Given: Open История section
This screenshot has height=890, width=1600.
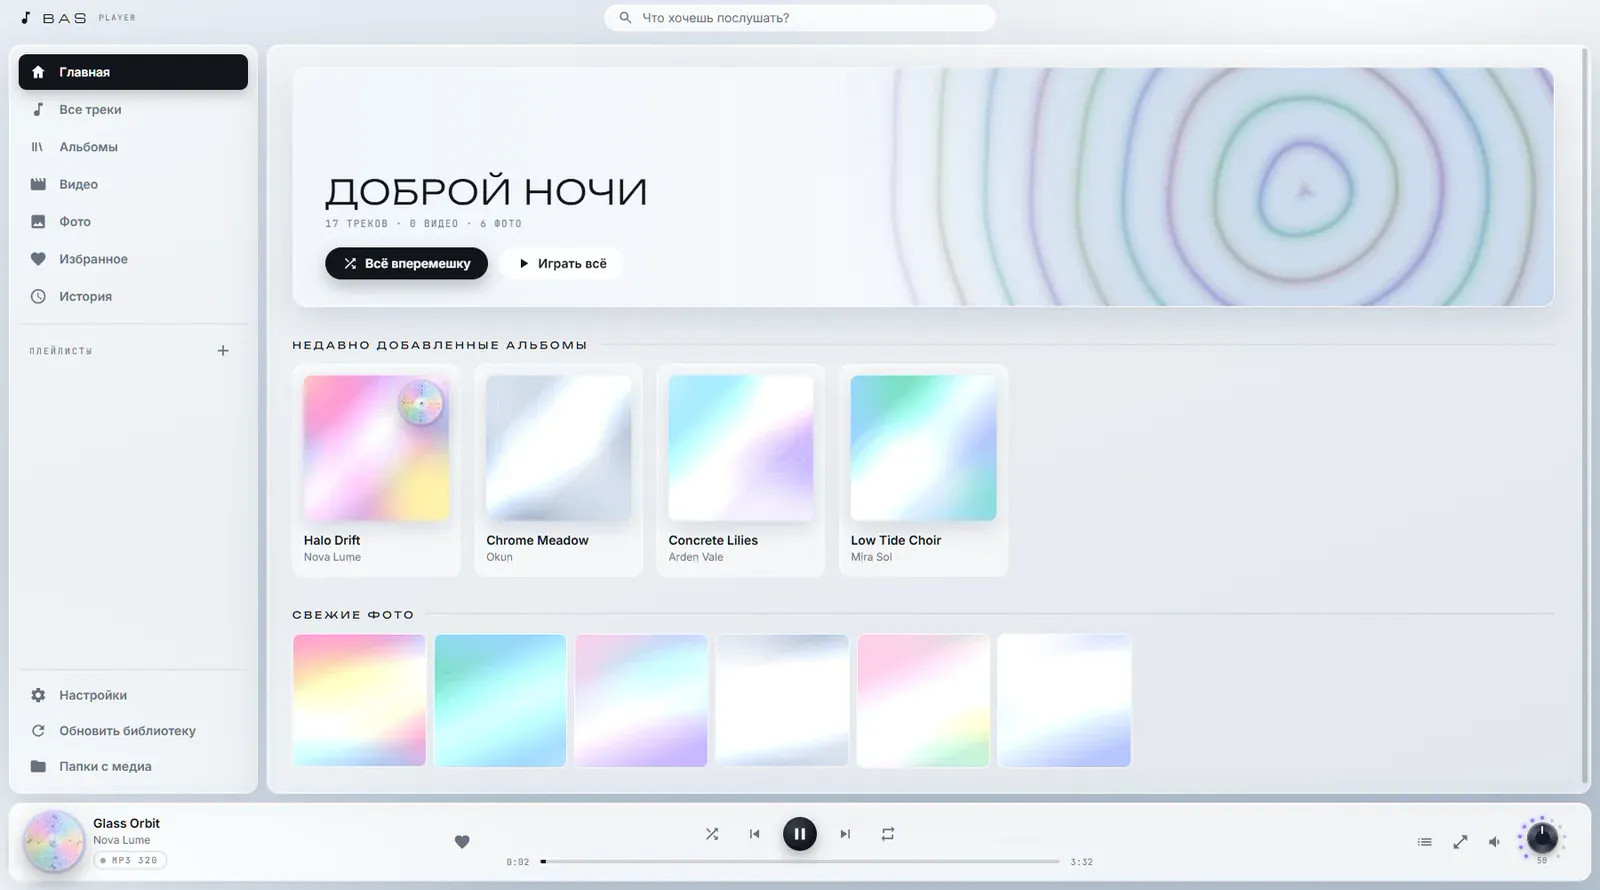Looking at the screenshot, I should 133,297.
